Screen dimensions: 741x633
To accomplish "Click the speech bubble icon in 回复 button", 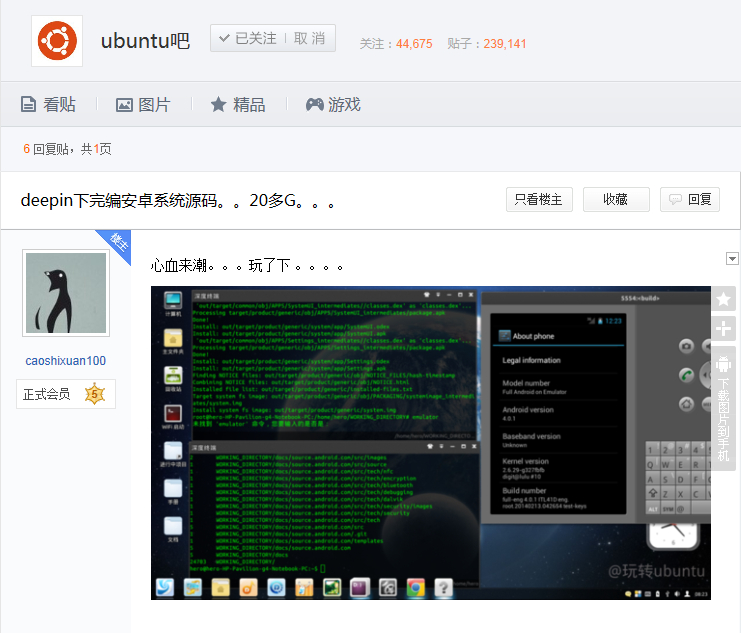I will pos(675,199).
